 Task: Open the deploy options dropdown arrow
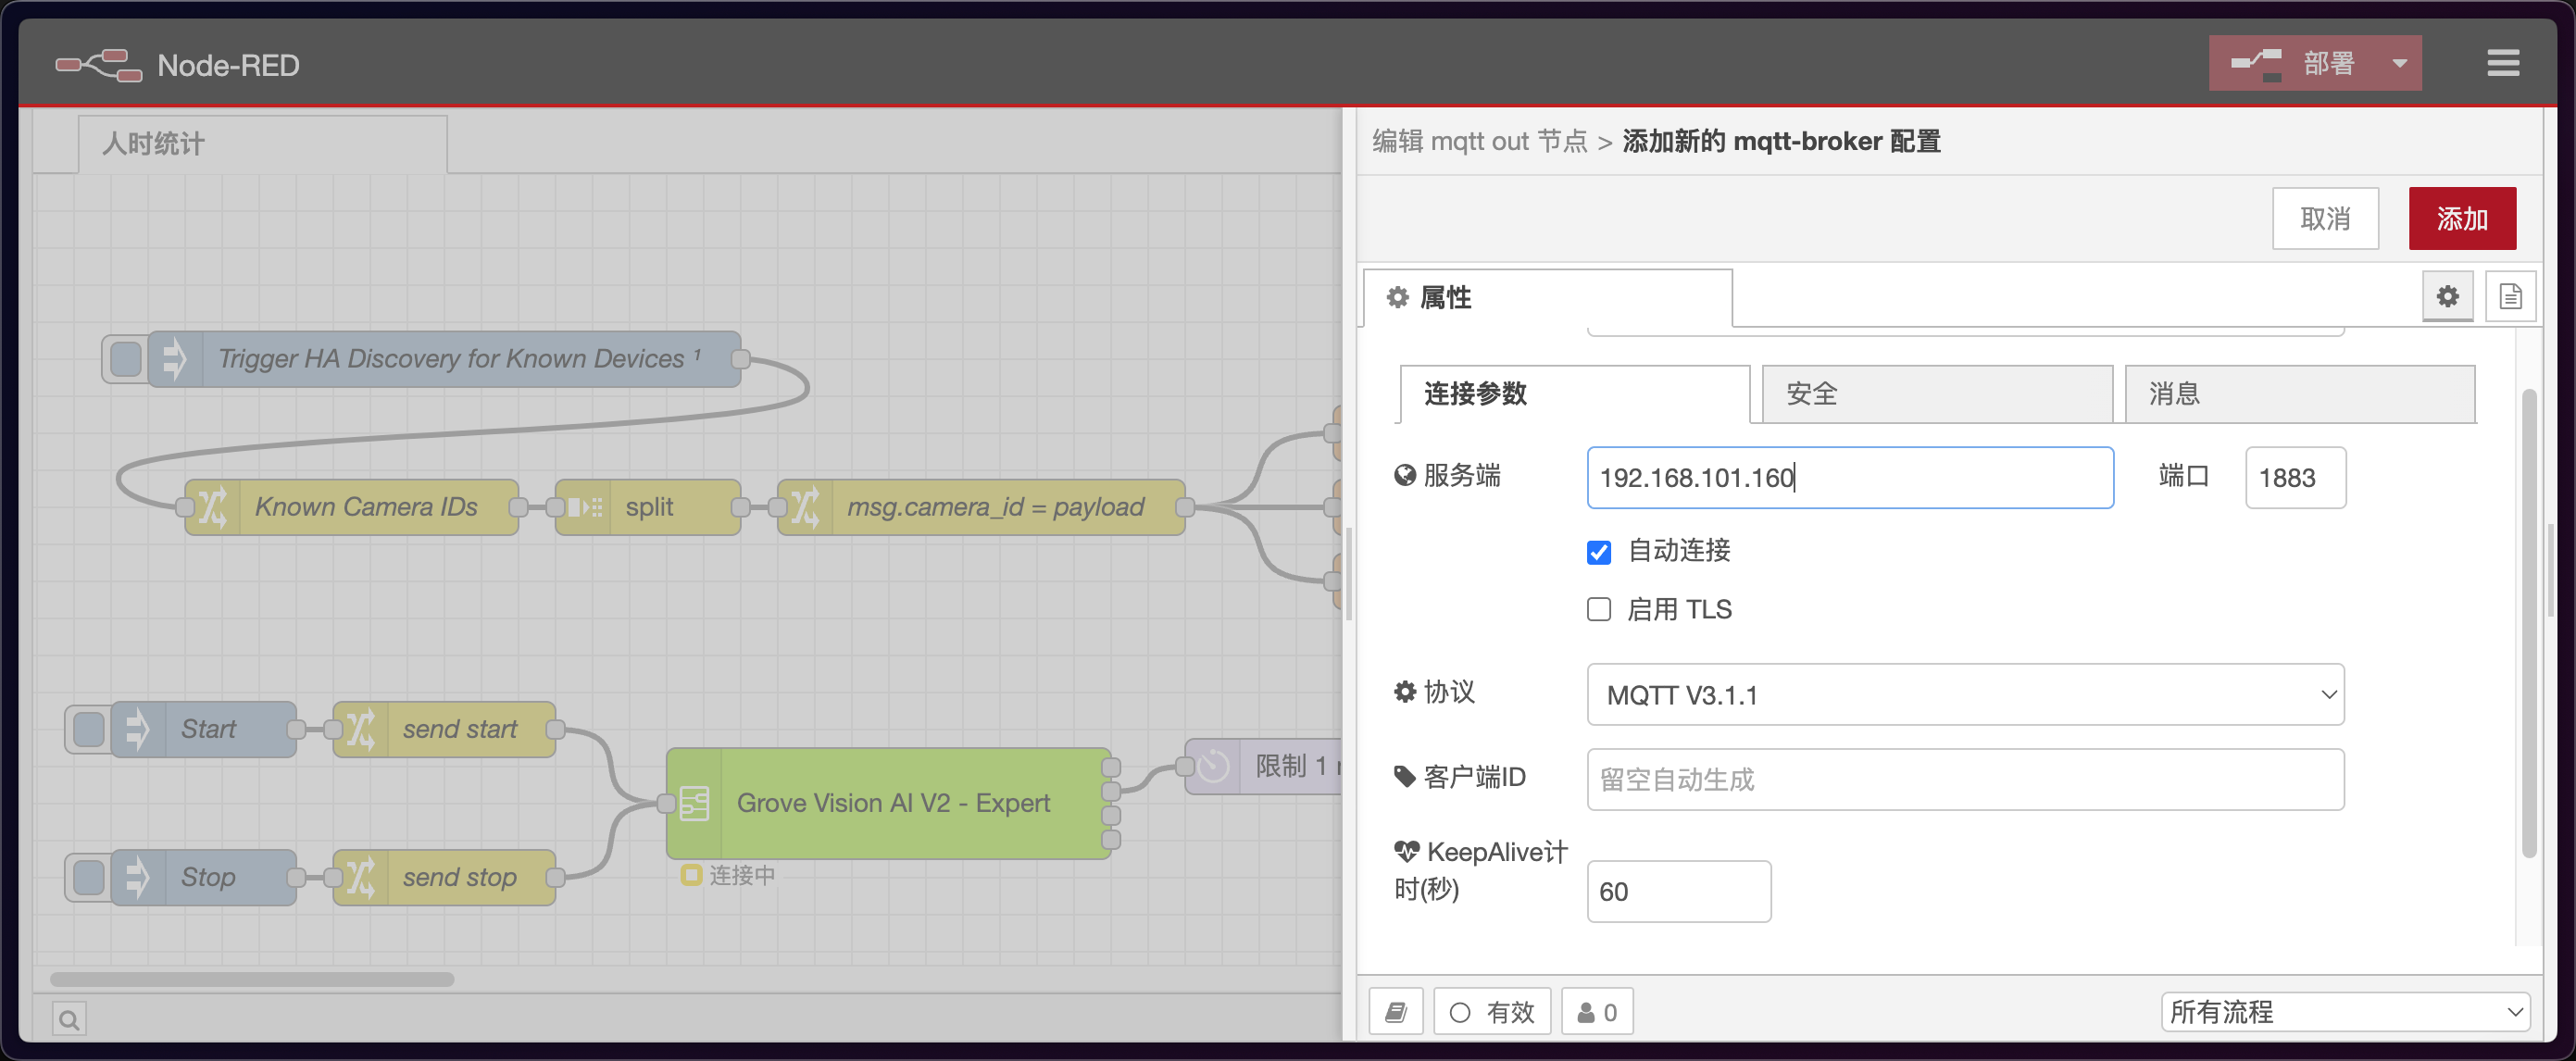[x=2399, y=63]
